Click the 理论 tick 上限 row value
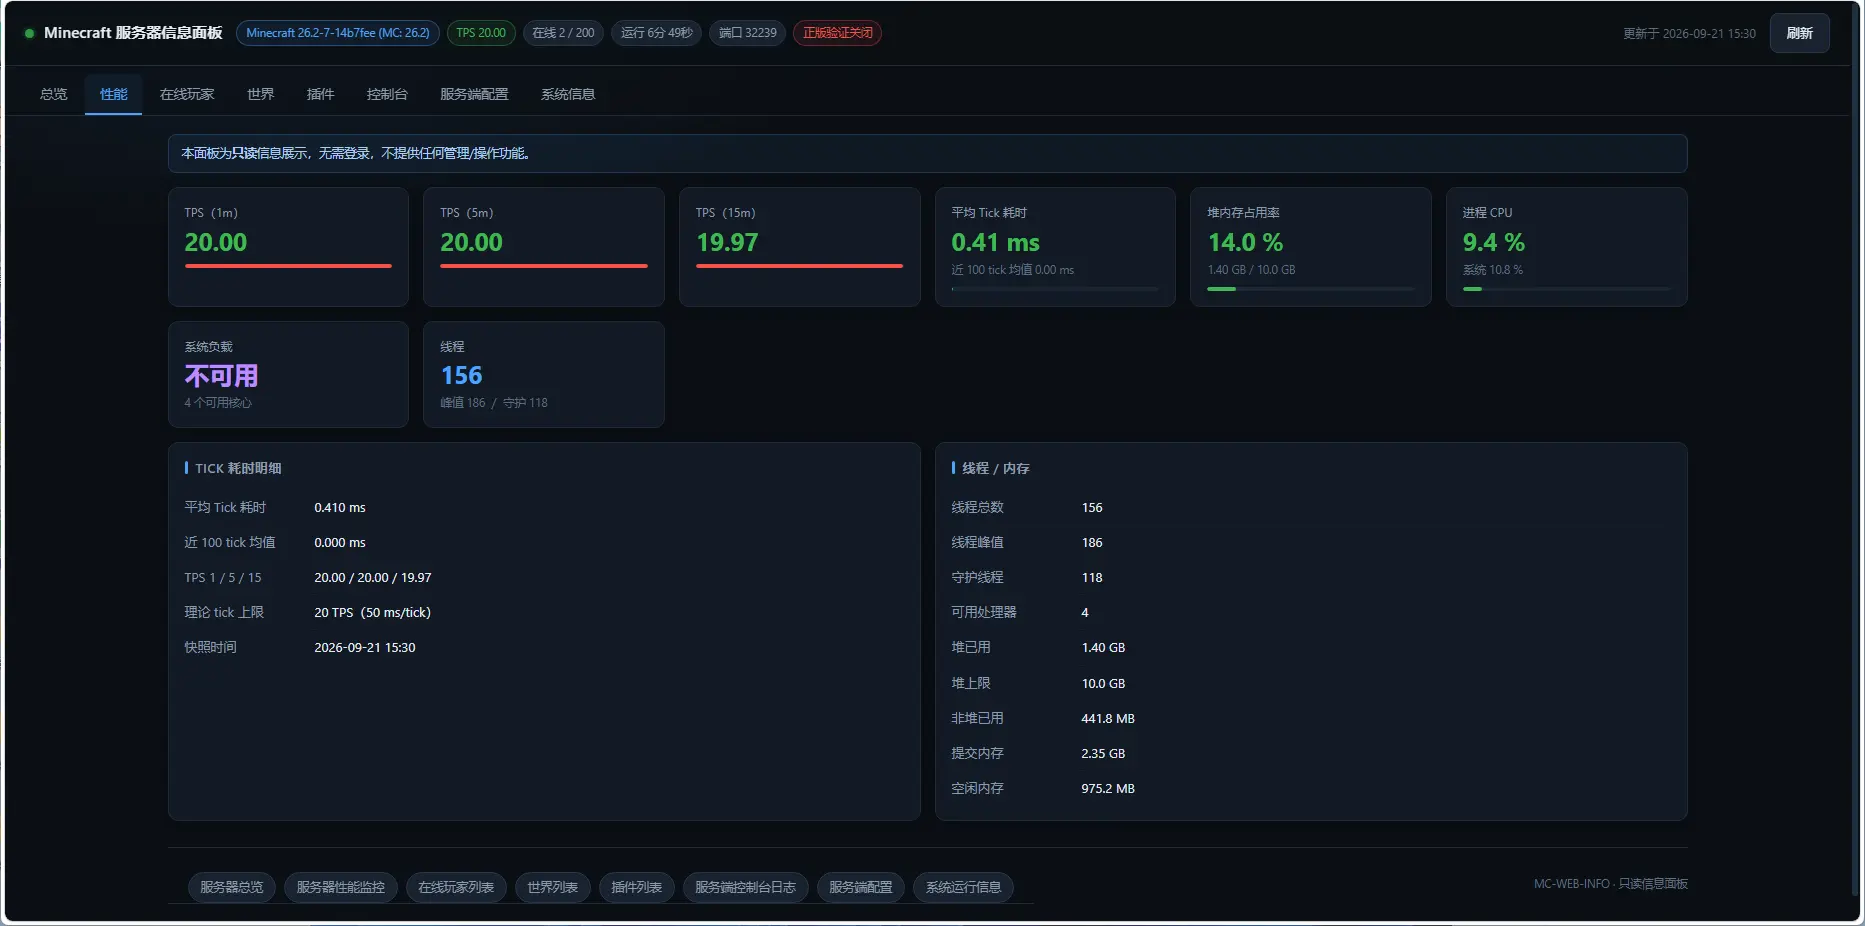1865x926 pixels. click(372, 612)
